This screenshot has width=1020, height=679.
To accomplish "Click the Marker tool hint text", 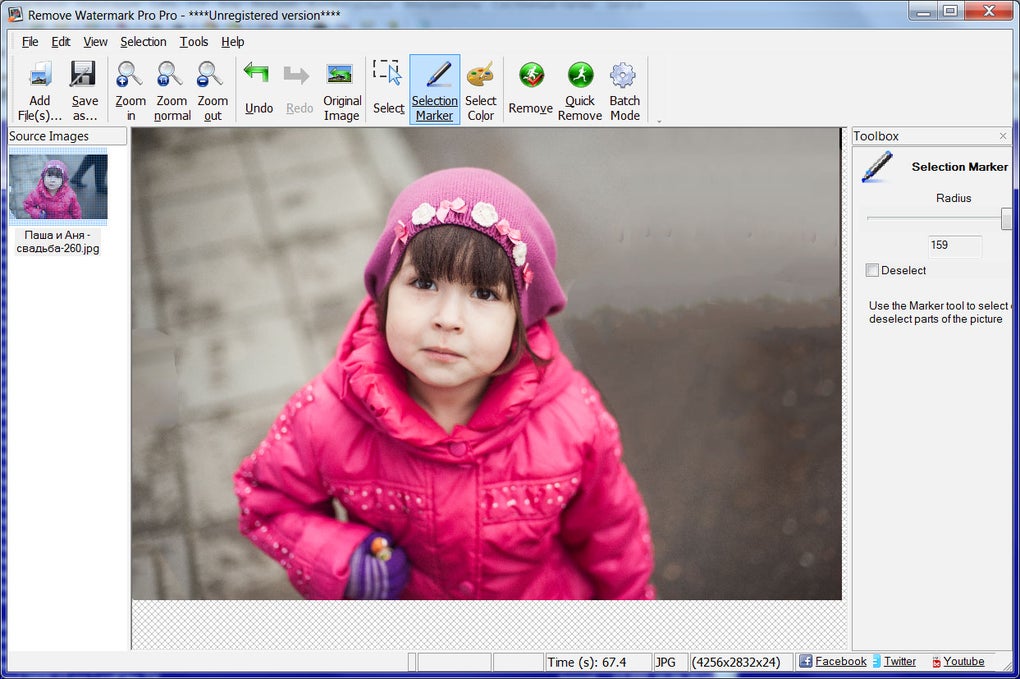I will pyautogui.click(x=938, y=312).
